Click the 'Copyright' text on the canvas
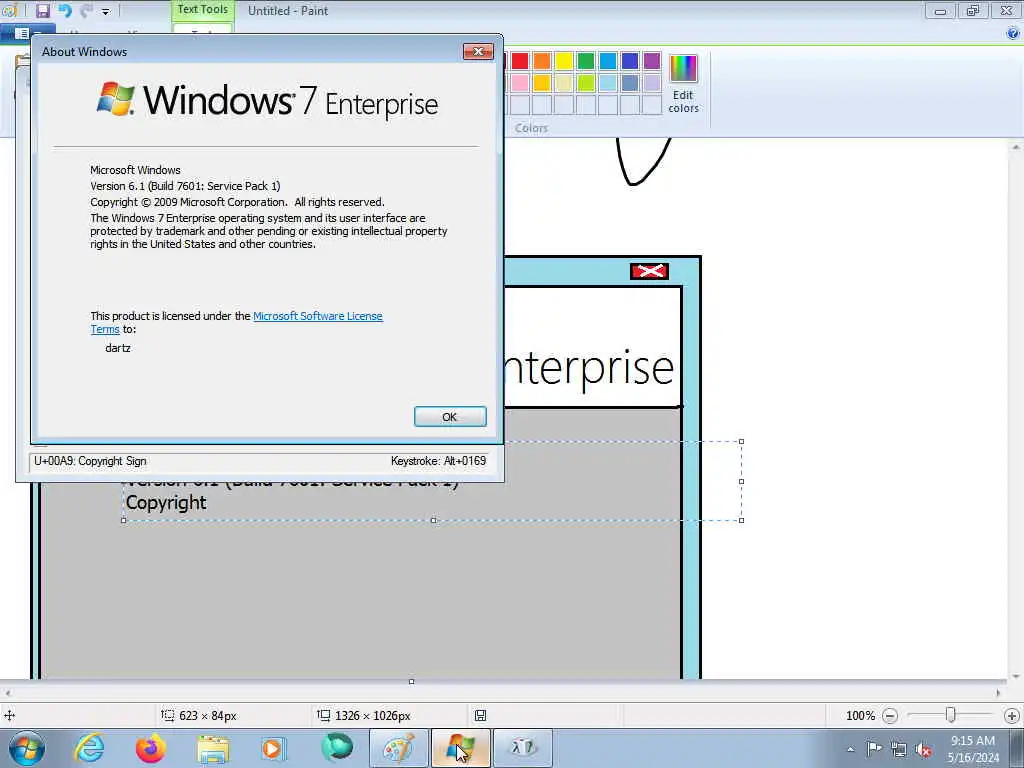The image size is (1024, 768). [166, 503]
